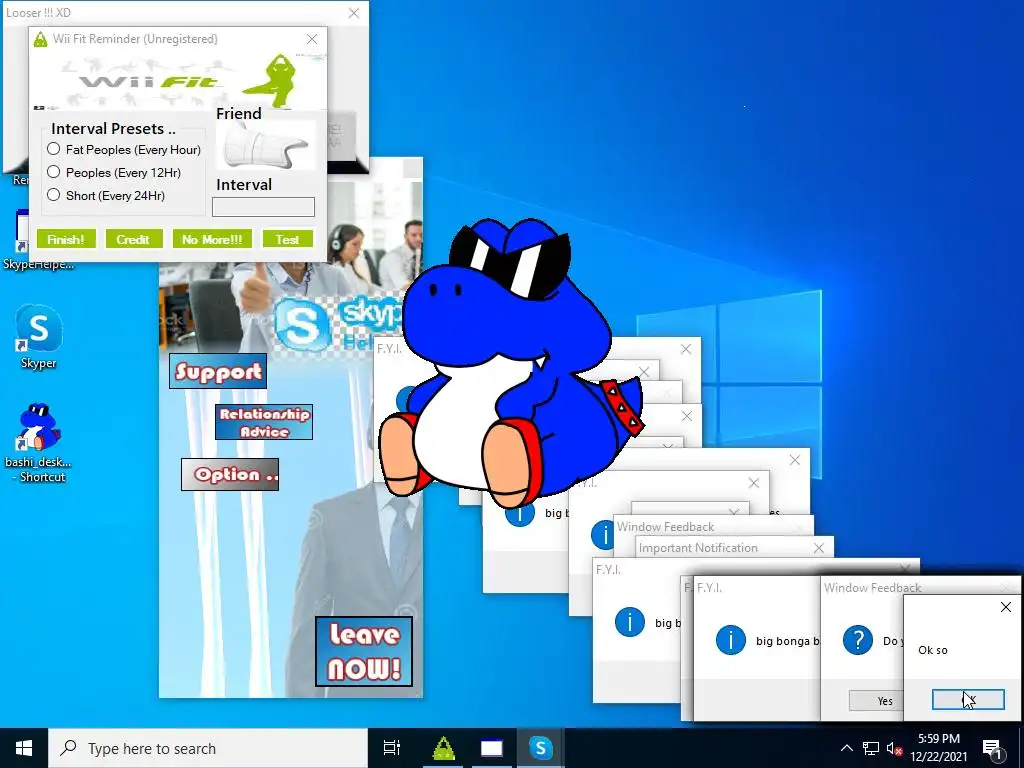Close the Important Notification window
Viewport: 1024px width, 768px height.
[819, 549]
